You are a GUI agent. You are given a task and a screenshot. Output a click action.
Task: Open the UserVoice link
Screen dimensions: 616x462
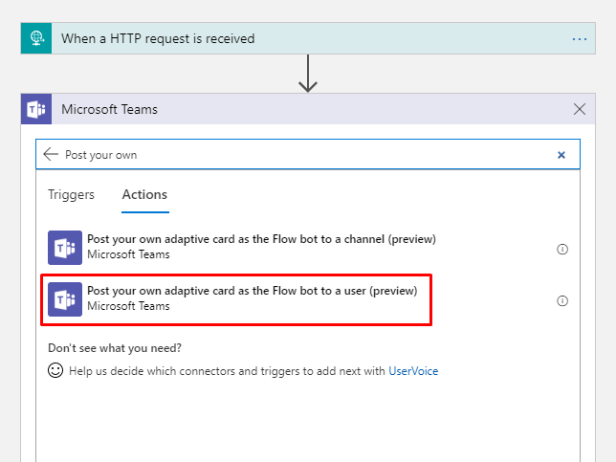tap(413, 371)
